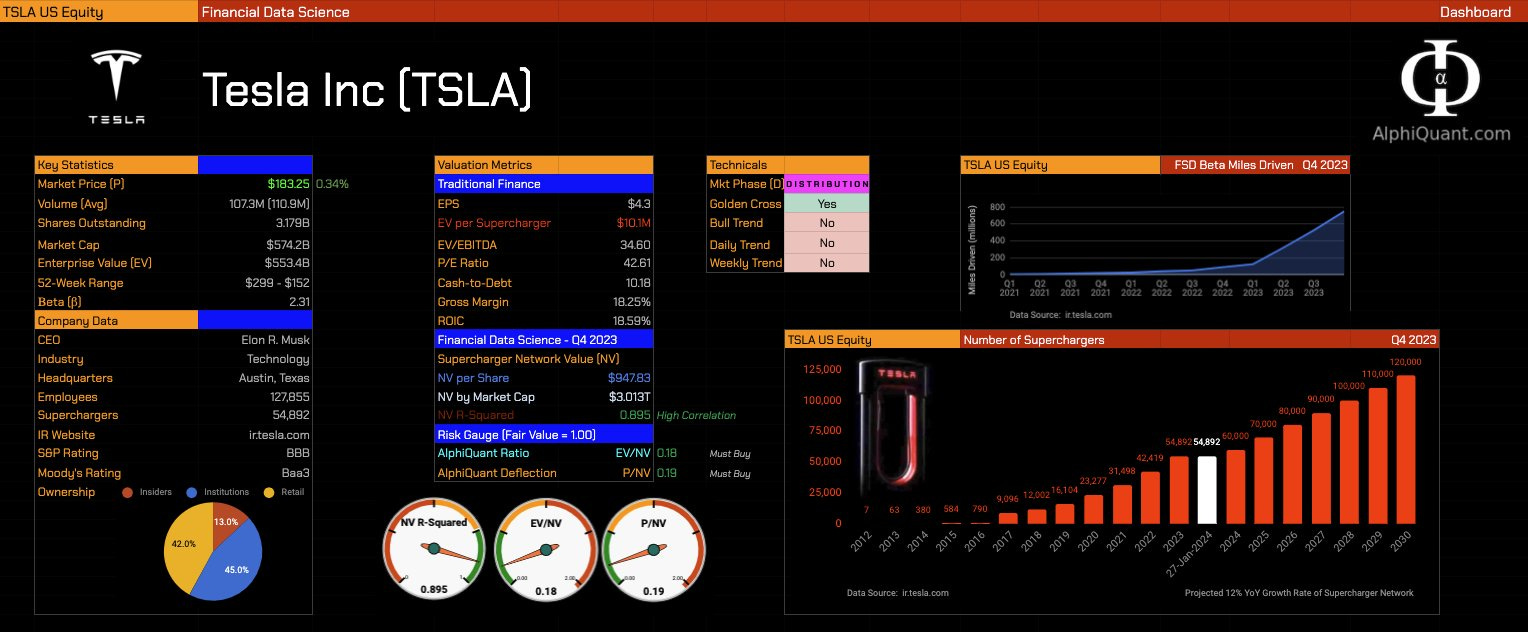Image resolution: width=1528 pixels, height=632 pixels.
Task: Click the FSD miles driven line chart area
Action: point(1175,240)
